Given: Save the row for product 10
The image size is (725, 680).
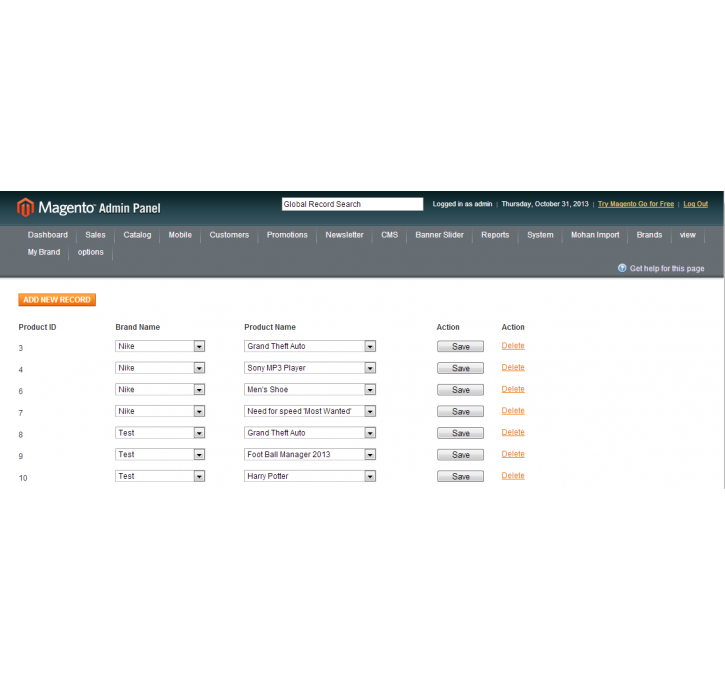Looking at the screenshot, I should [x=461, y=477].
